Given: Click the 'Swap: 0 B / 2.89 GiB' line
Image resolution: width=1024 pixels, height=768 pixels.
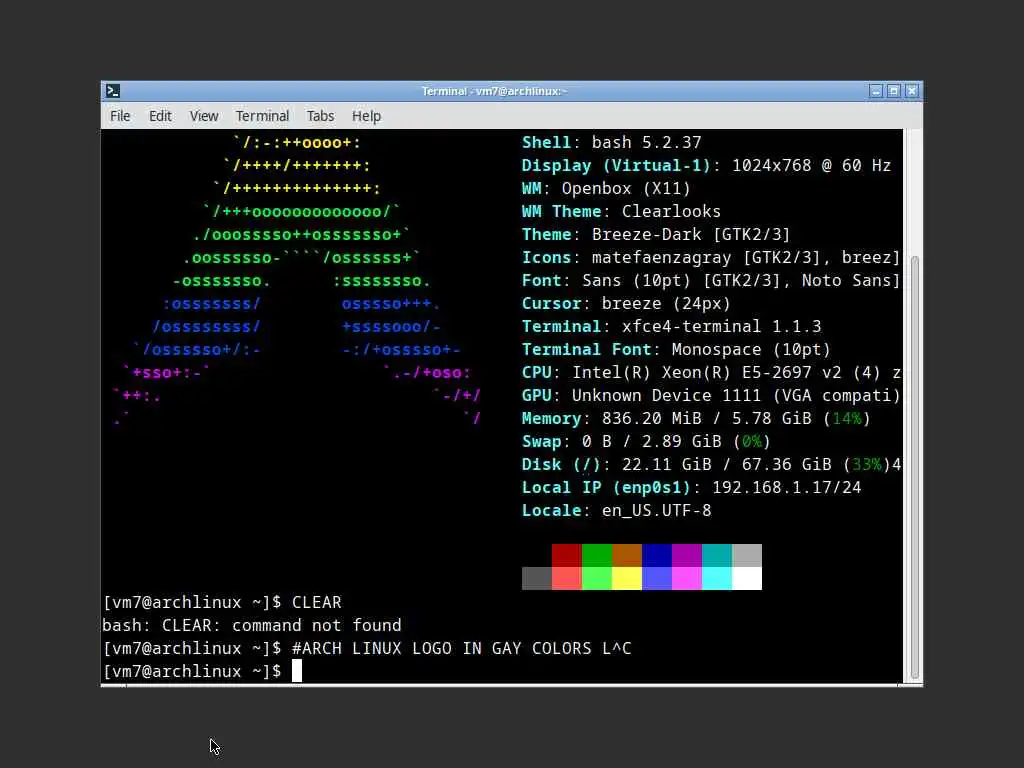Looking at the screenshot, I should 646,441.
